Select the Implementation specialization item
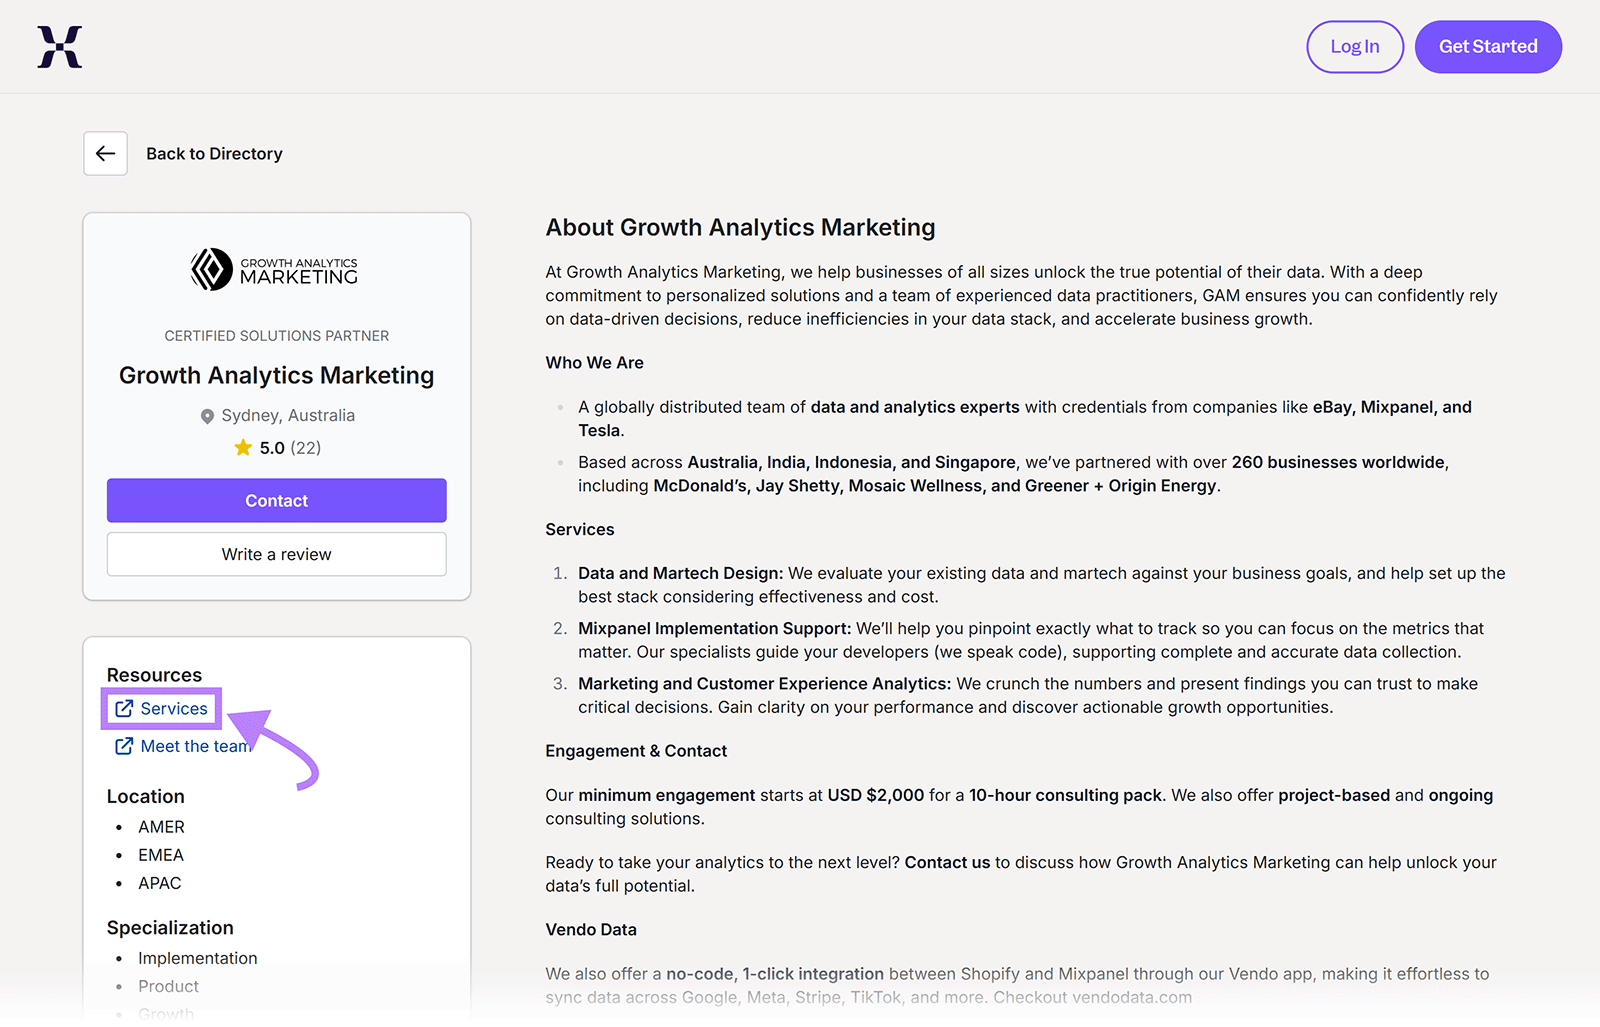 click(197, 957)
